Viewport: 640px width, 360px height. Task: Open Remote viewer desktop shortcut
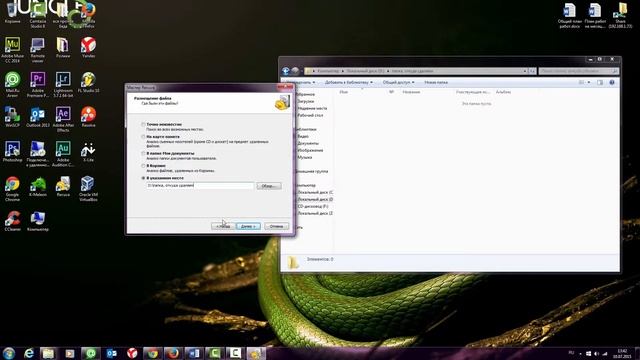(38, 49)
